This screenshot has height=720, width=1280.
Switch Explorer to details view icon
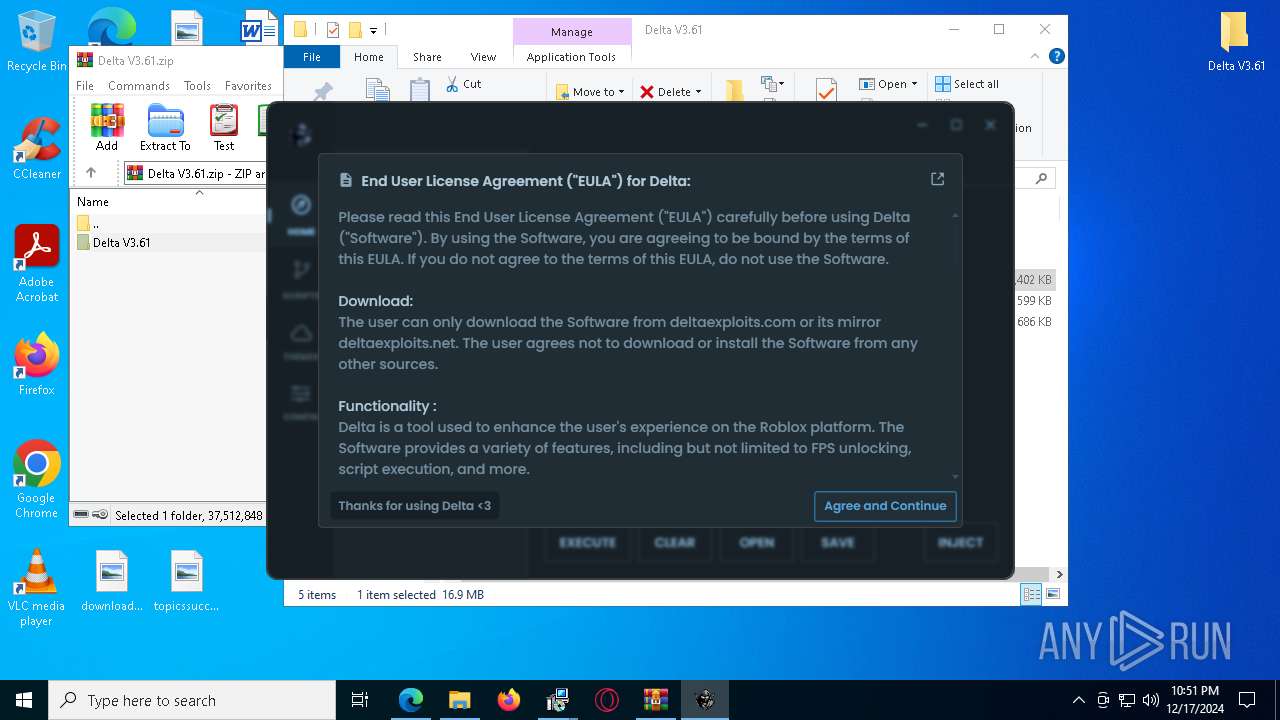click(1031, 595)
